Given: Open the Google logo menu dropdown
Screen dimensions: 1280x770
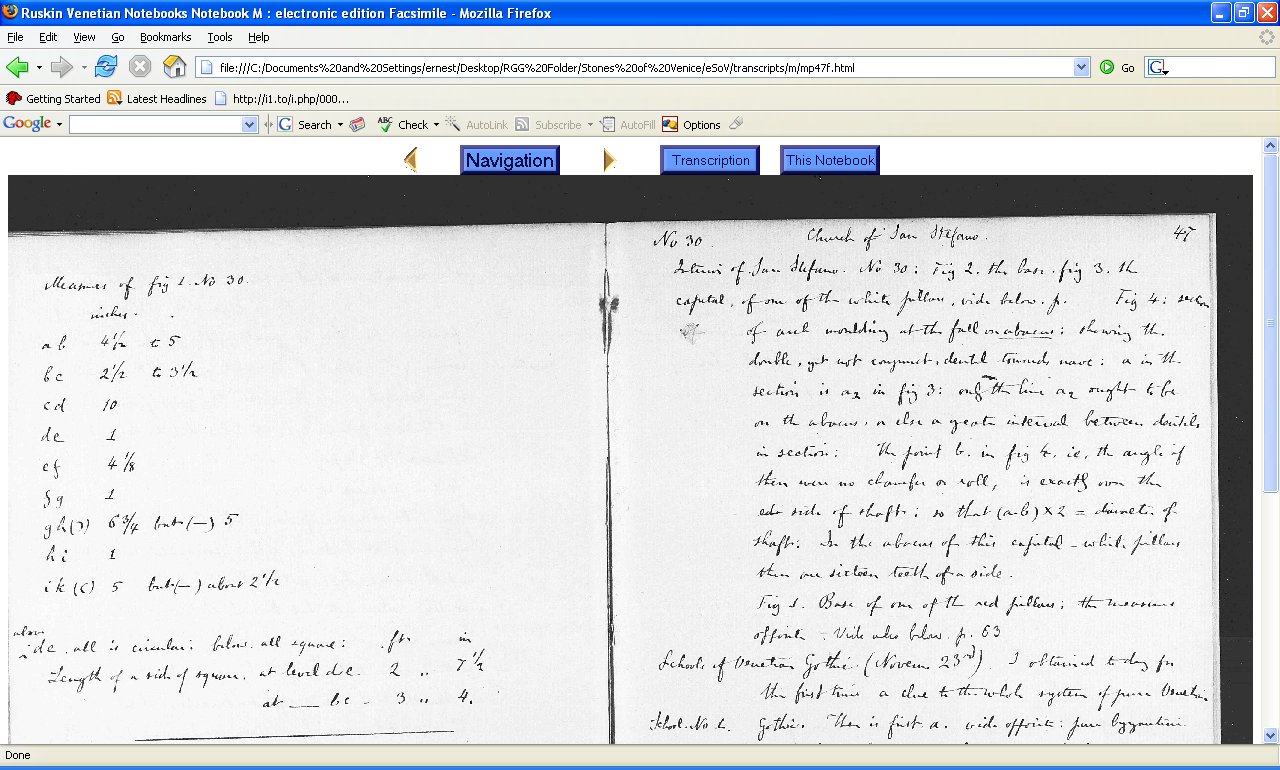Looking at the screenshot, I should point(59,124).
